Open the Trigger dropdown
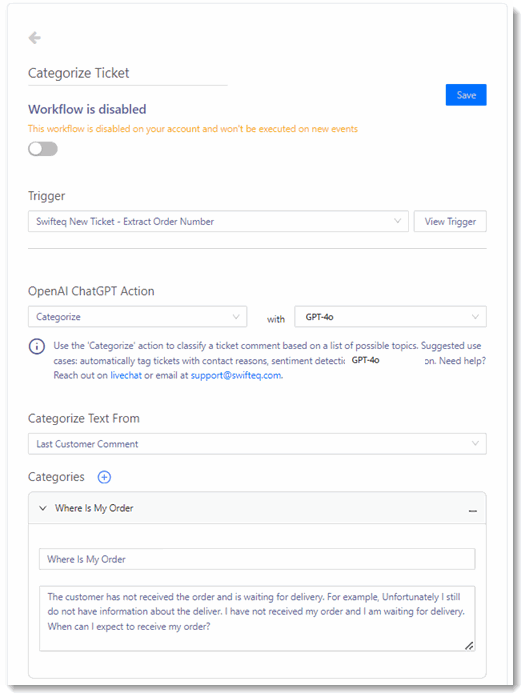Image resolution: width=521 pixels, height=696 pixels. coord(218,221)
